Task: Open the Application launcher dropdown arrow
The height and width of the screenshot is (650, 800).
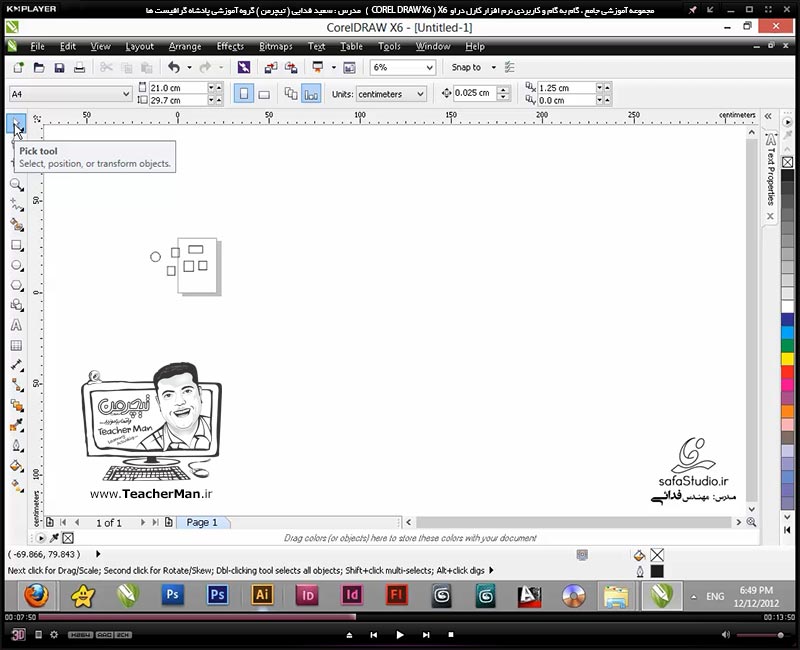Action: pyautogui.click(x=334, y=67)
